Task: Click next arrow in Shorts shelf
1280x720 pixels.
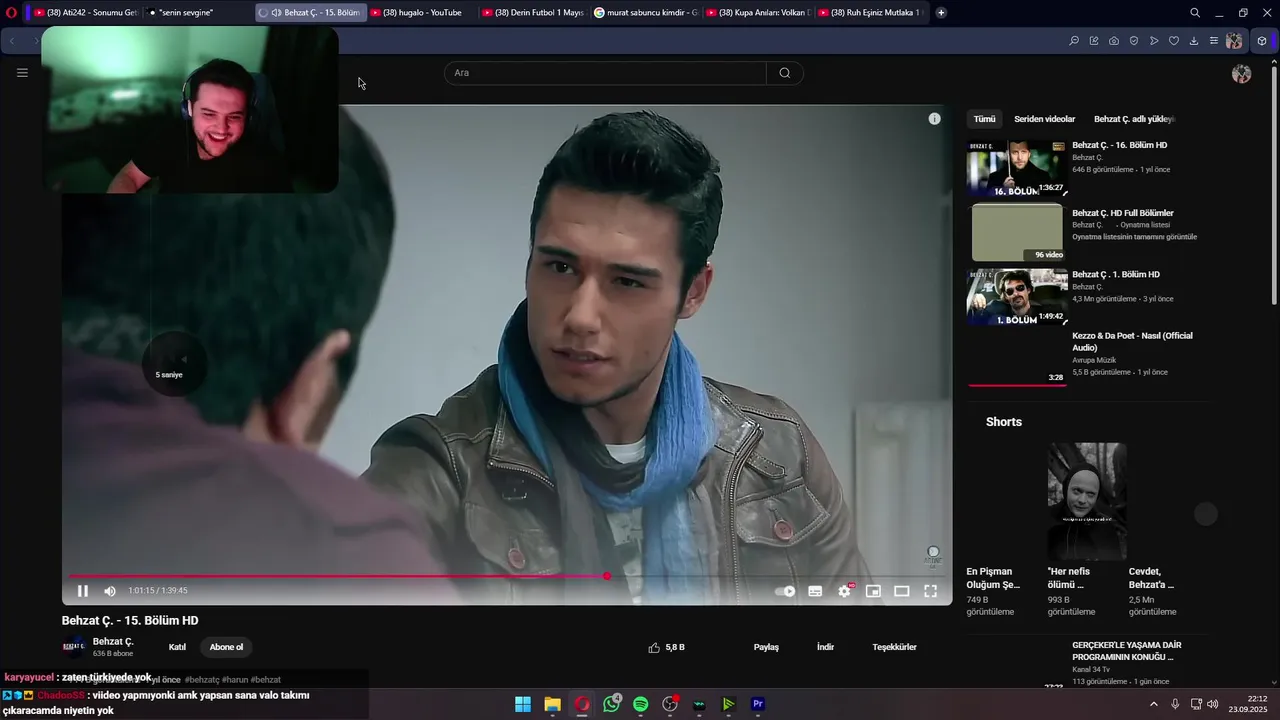Action: point(1206,514)
